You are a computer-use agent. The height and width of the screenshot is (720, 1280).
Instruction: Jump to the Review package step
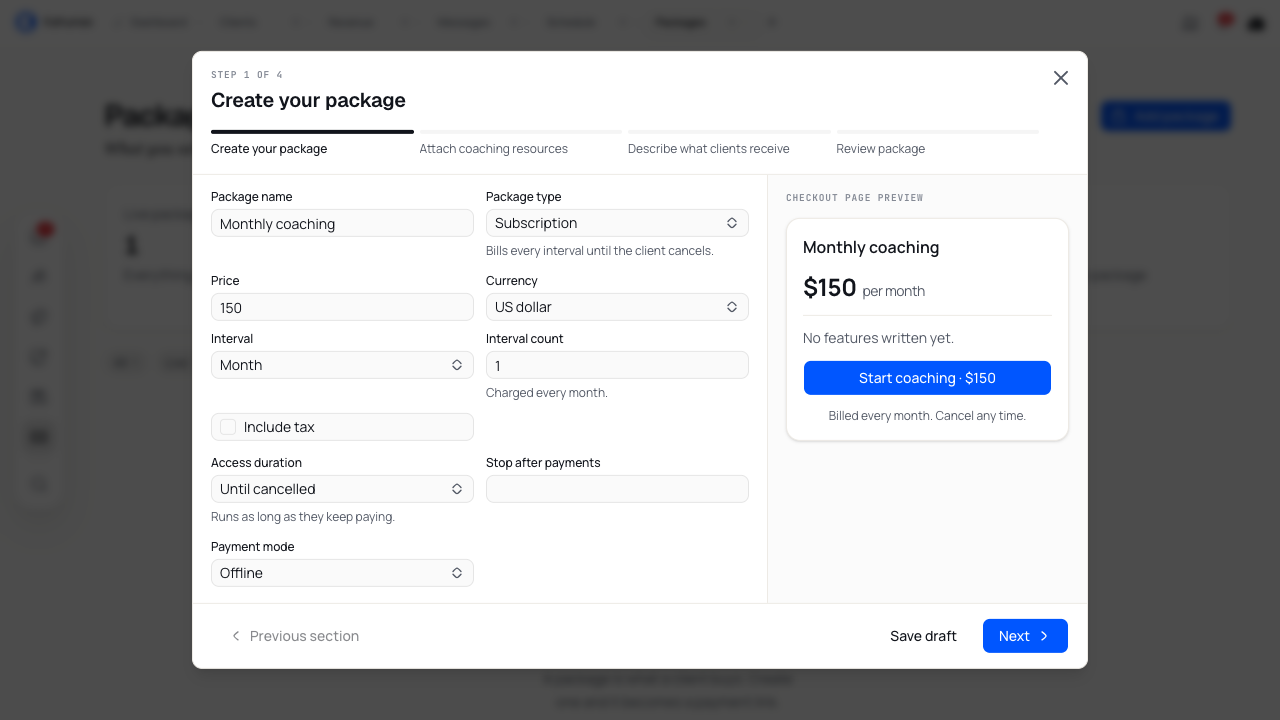937,143
